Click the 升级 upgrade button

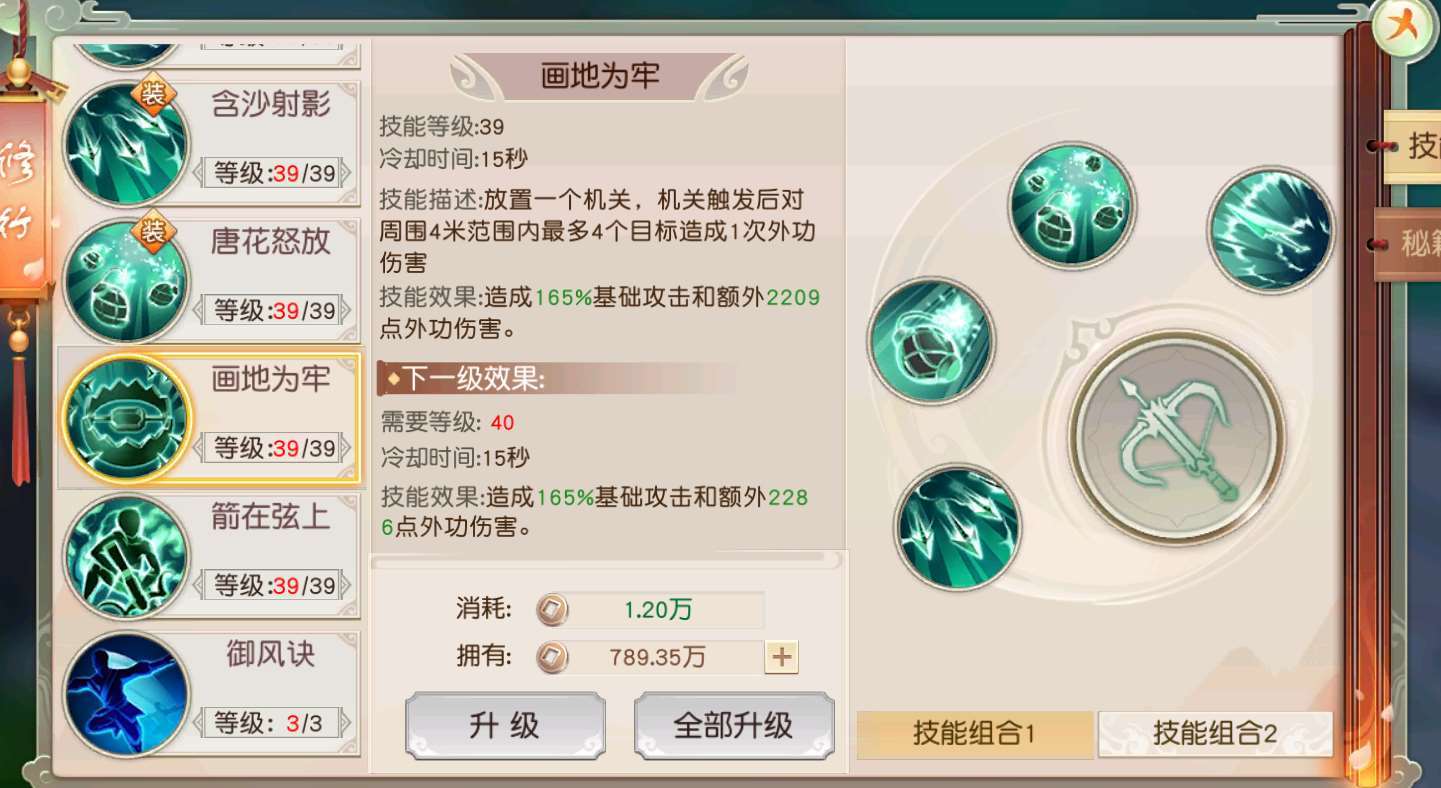pyautogui.click(x=505, y=726)
